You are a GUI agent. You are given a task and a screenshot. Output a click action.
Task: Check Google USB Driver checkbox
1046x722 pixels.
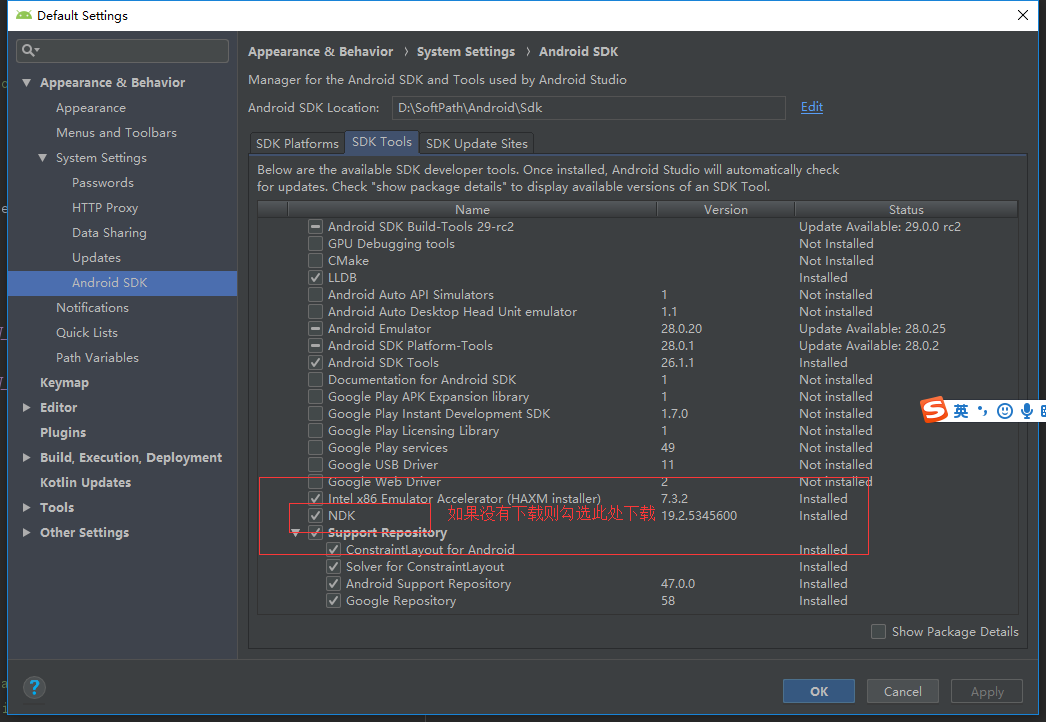coord(316,465)
